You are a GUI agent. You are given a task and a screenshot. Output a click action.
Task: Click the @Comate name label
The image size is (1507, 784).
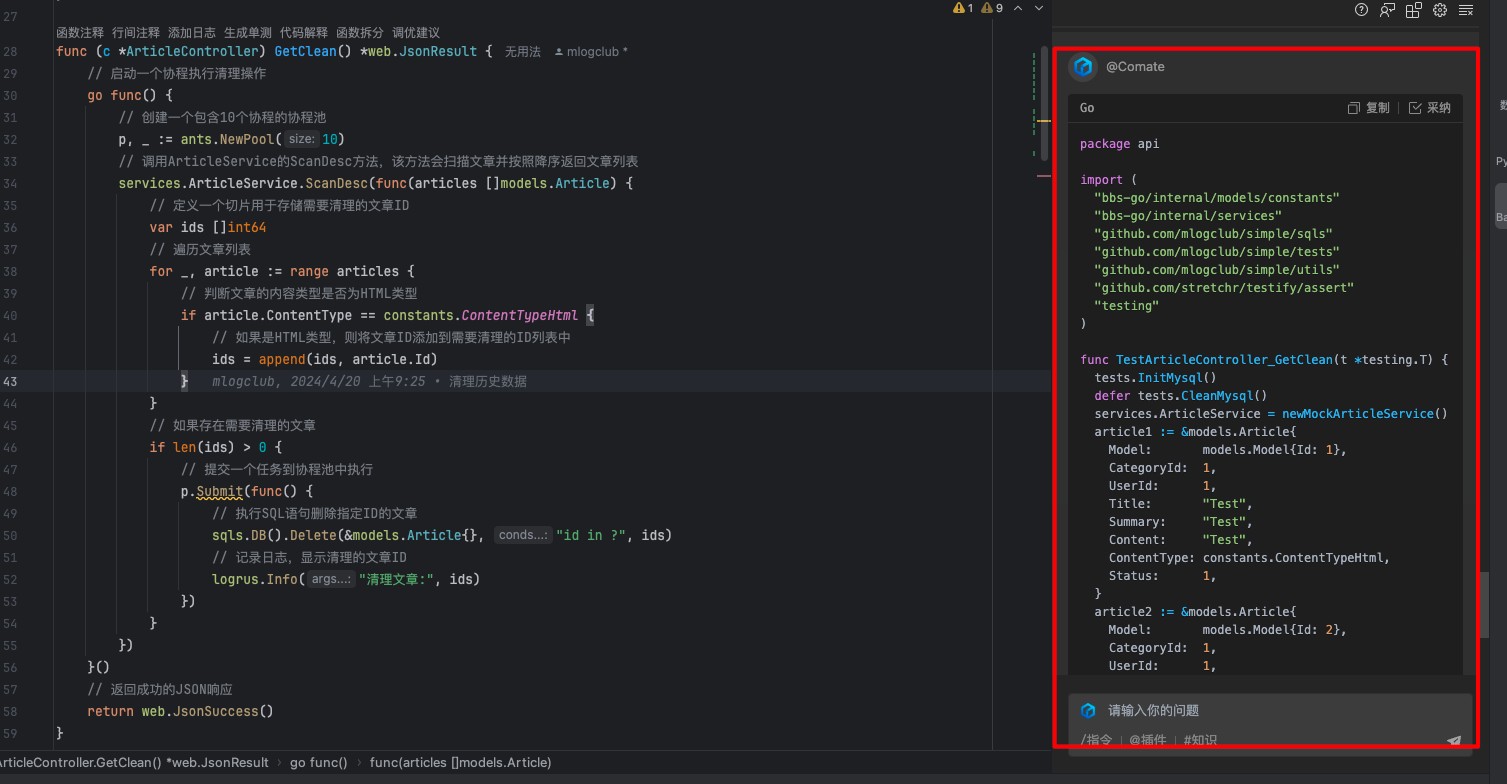[x=1135, y=67]
